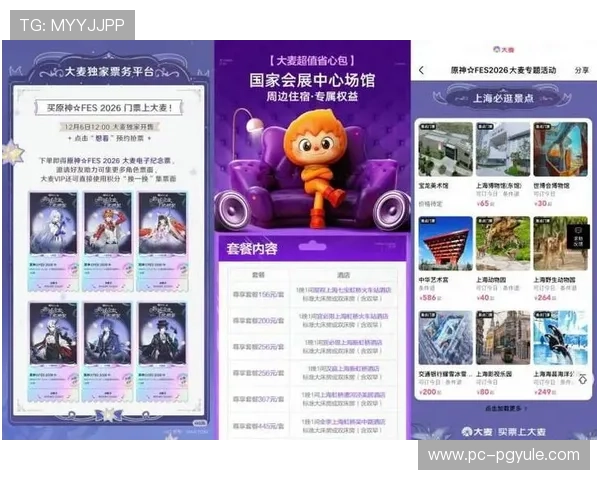The width and height of the screenshot is (600, 480).
Task: Tap the 买原神☆FES 2026 门票上大麦 banner
Action: 109,108
